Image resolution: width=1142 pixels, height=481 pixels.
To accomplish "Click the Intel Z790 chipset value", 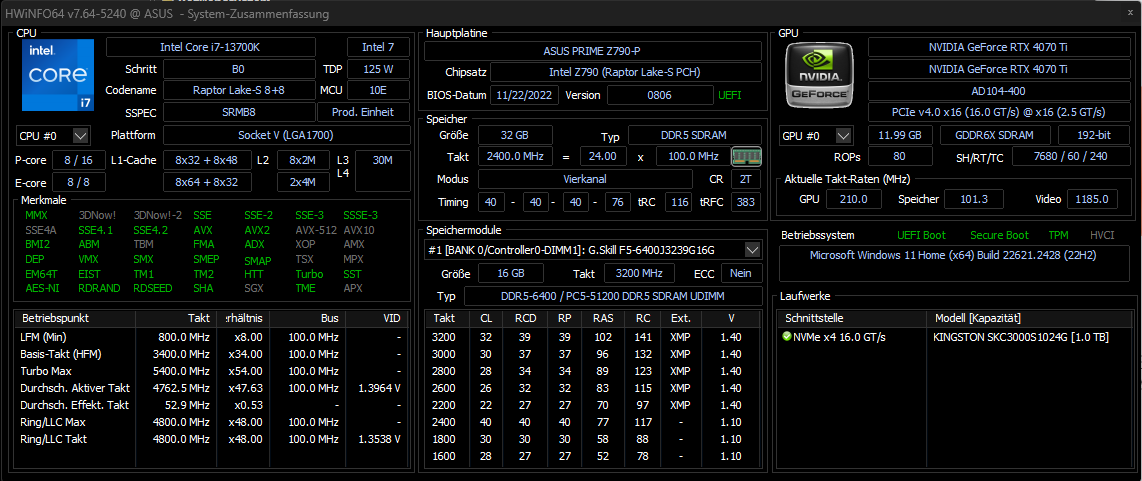I will (x=626, y=73).
